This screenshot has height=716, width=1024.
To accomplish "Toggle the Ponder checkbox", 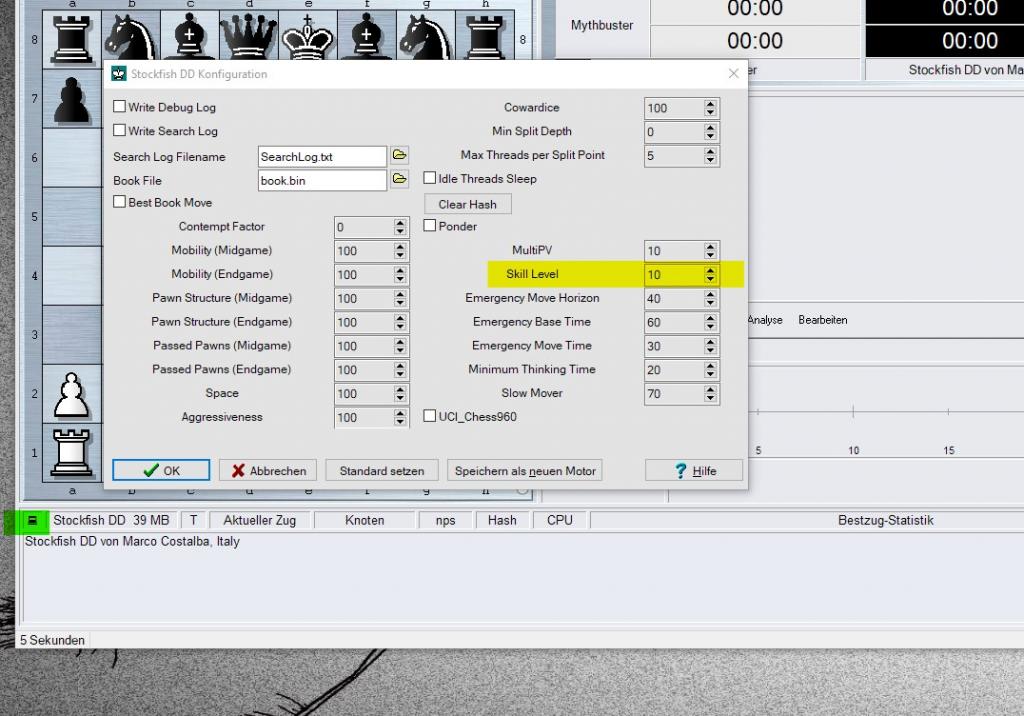I will [x=430, y=226].
